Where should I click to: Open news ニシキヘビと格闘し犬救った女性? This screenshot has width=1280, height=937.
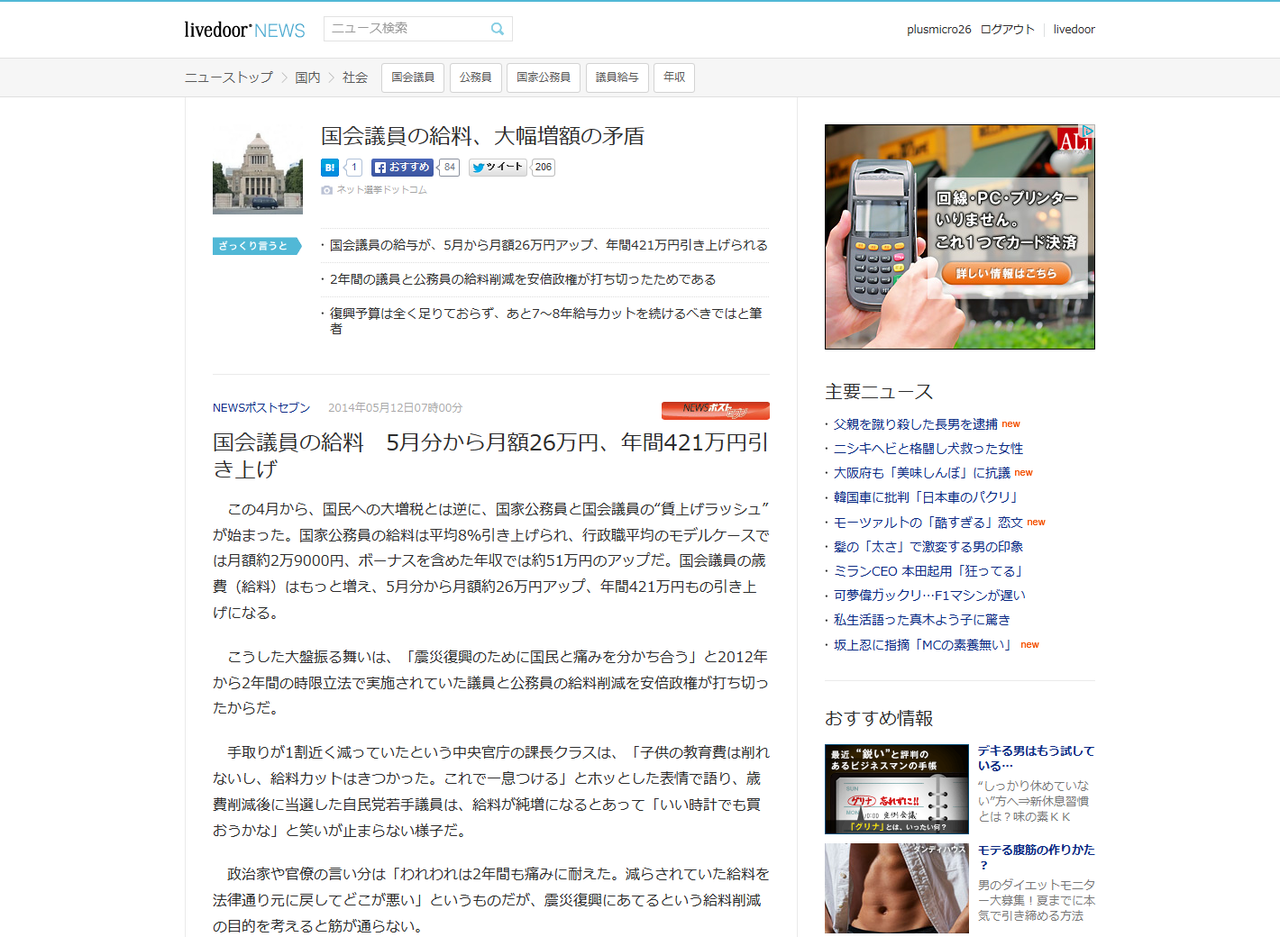point(928,449)
